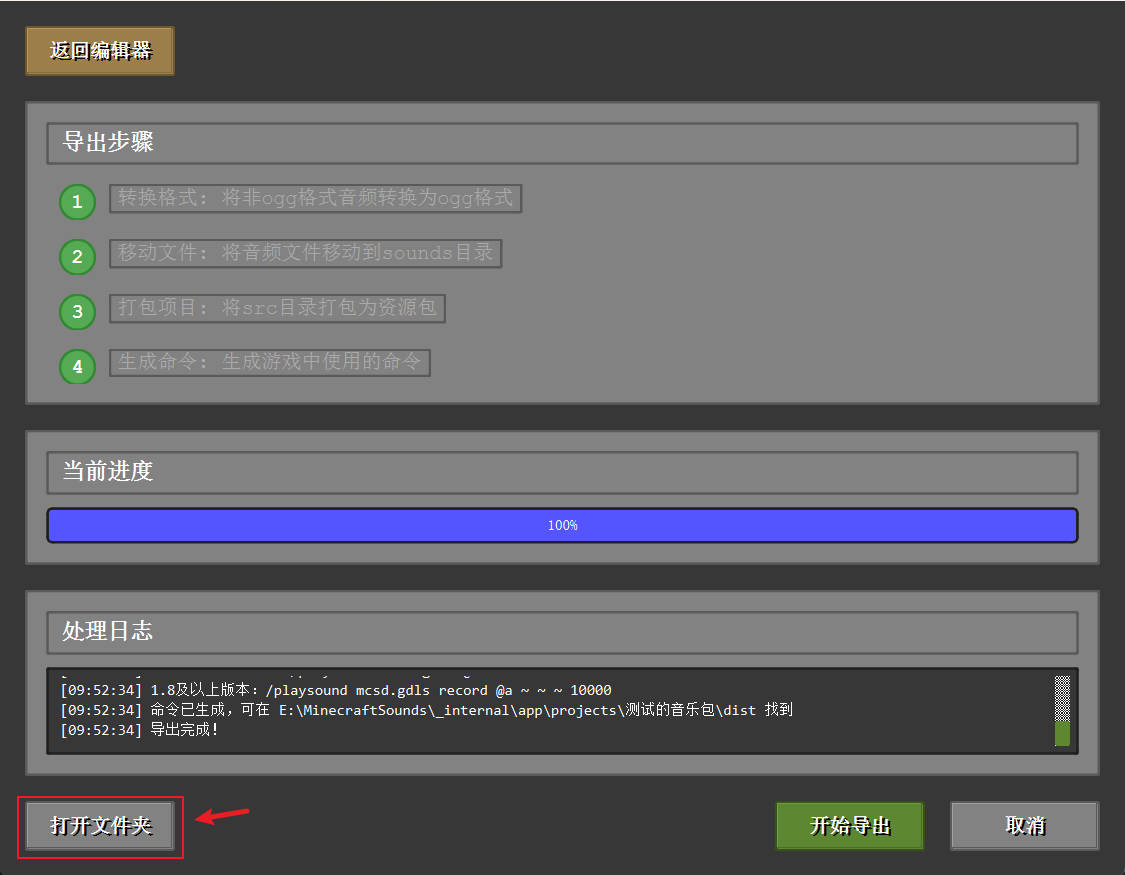Viewport: 1125px width, 875px height.
Task: Open the export folder with 打开文件夹
Action: 101,826
